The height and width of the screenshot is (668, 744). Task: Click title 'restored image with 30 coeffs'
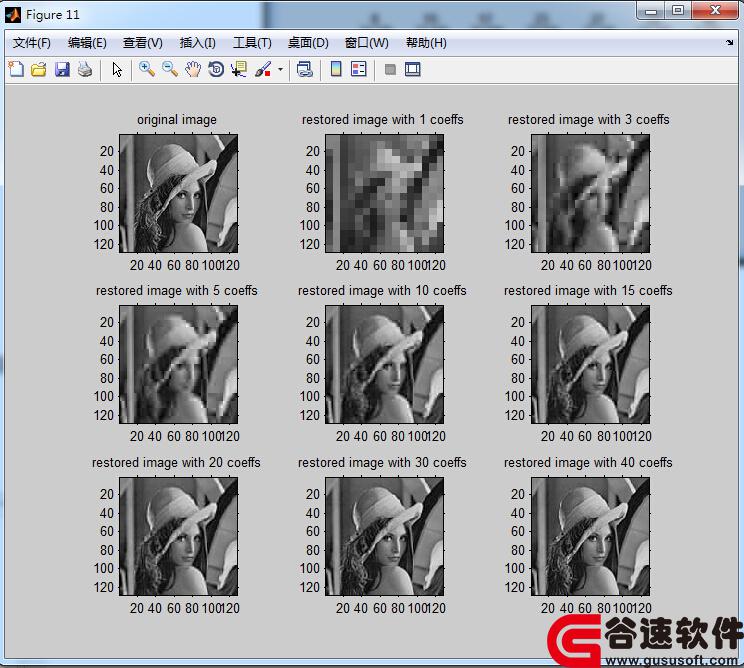pyautogui.click(x=382, y=462)
